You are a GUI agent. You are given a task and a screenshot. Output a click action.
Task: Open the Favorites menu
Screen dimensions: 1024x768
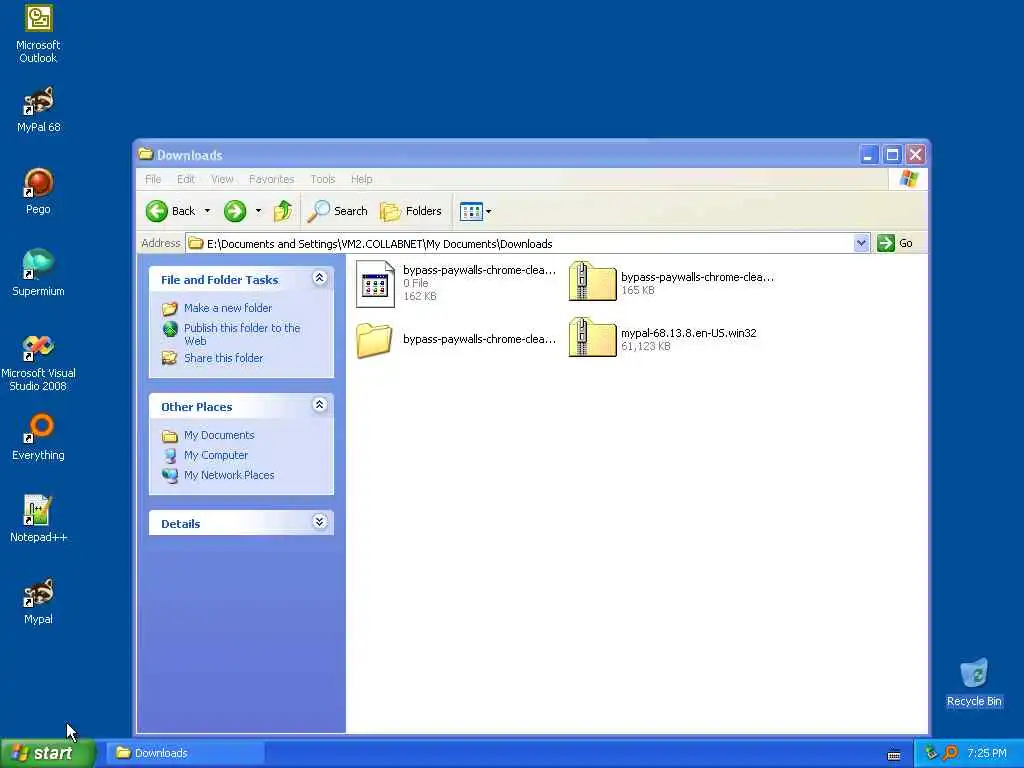(x=271, y=179)
